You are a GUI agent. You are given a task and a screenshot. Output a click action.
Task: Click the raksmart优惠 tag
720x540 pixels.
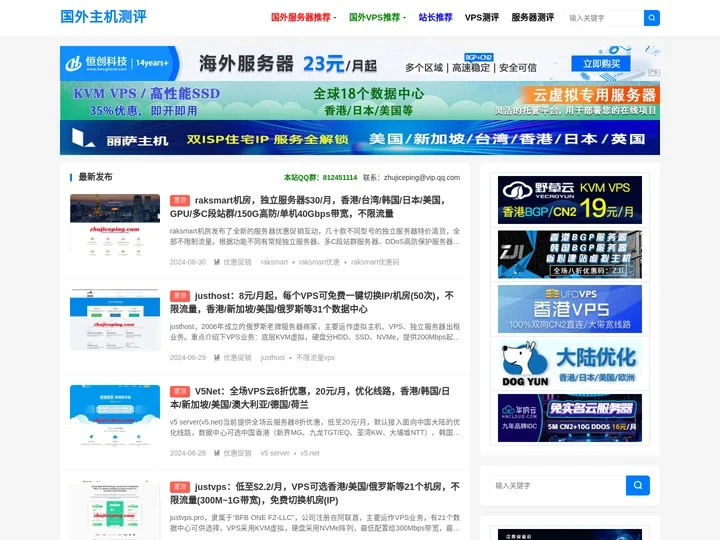pyautogui.click(x=319, y=262)
